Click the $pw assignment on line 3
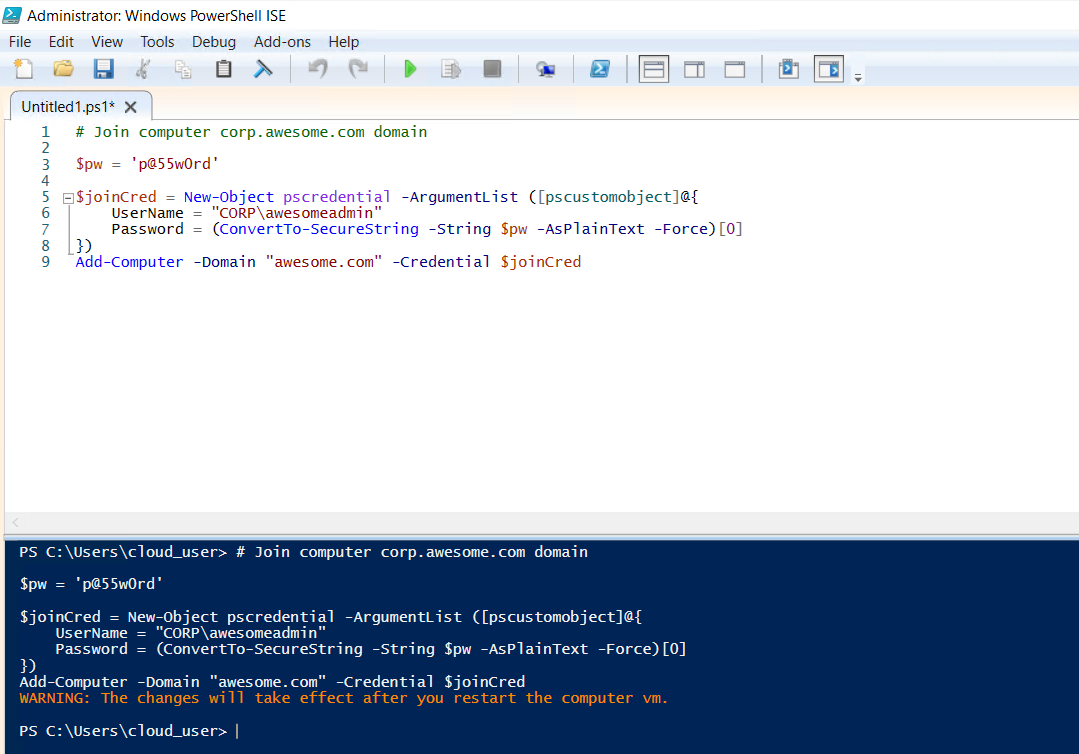The width and height of the screenshot is (1079, 754). click(147, 164)
